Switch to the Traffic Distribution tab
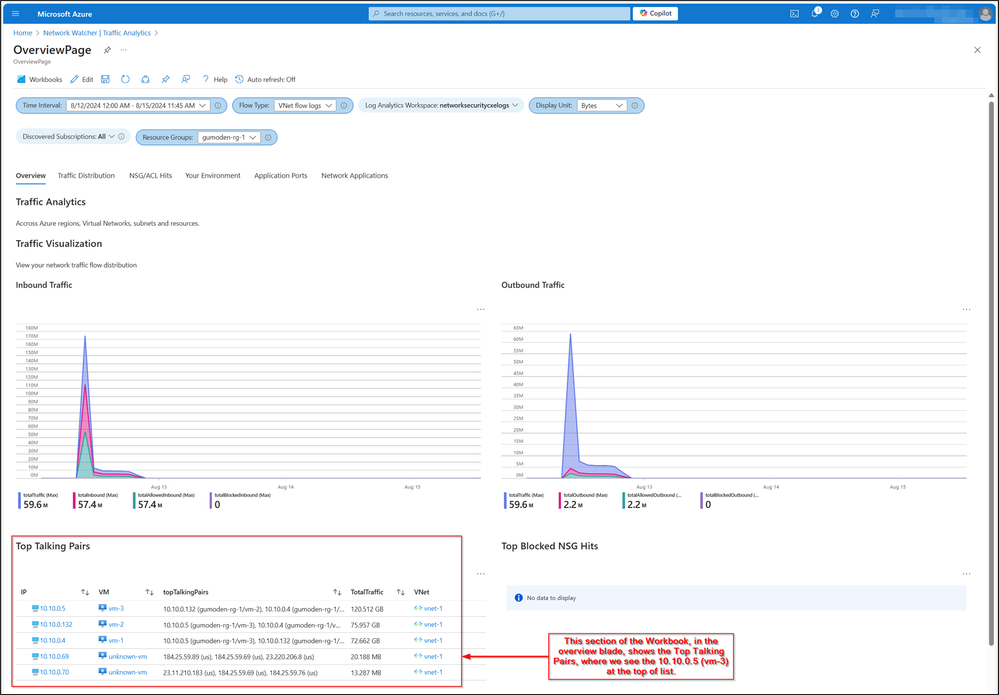The width and height of the screenshot is (999, 695). [x=86, y=176]
